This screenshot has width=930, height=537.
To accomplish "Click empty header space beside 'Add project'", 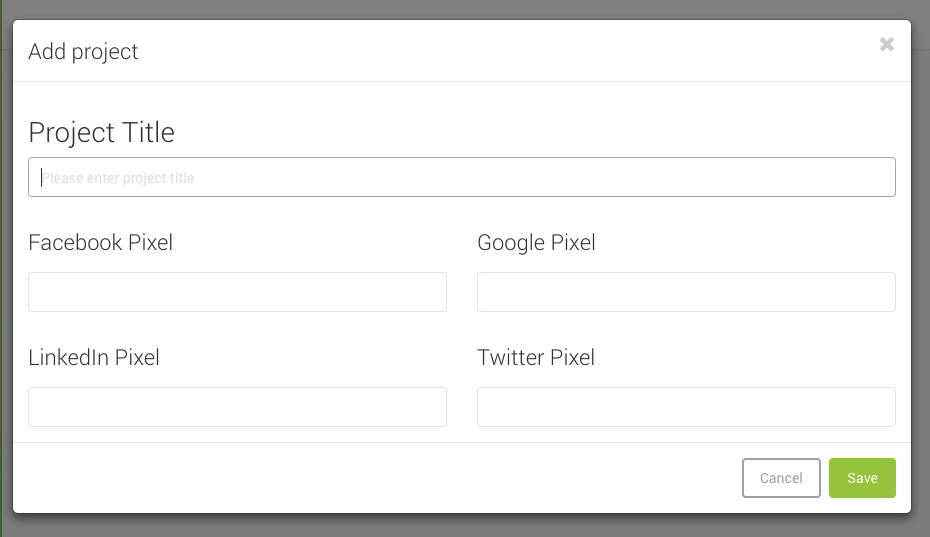I will tap(500, 51).
